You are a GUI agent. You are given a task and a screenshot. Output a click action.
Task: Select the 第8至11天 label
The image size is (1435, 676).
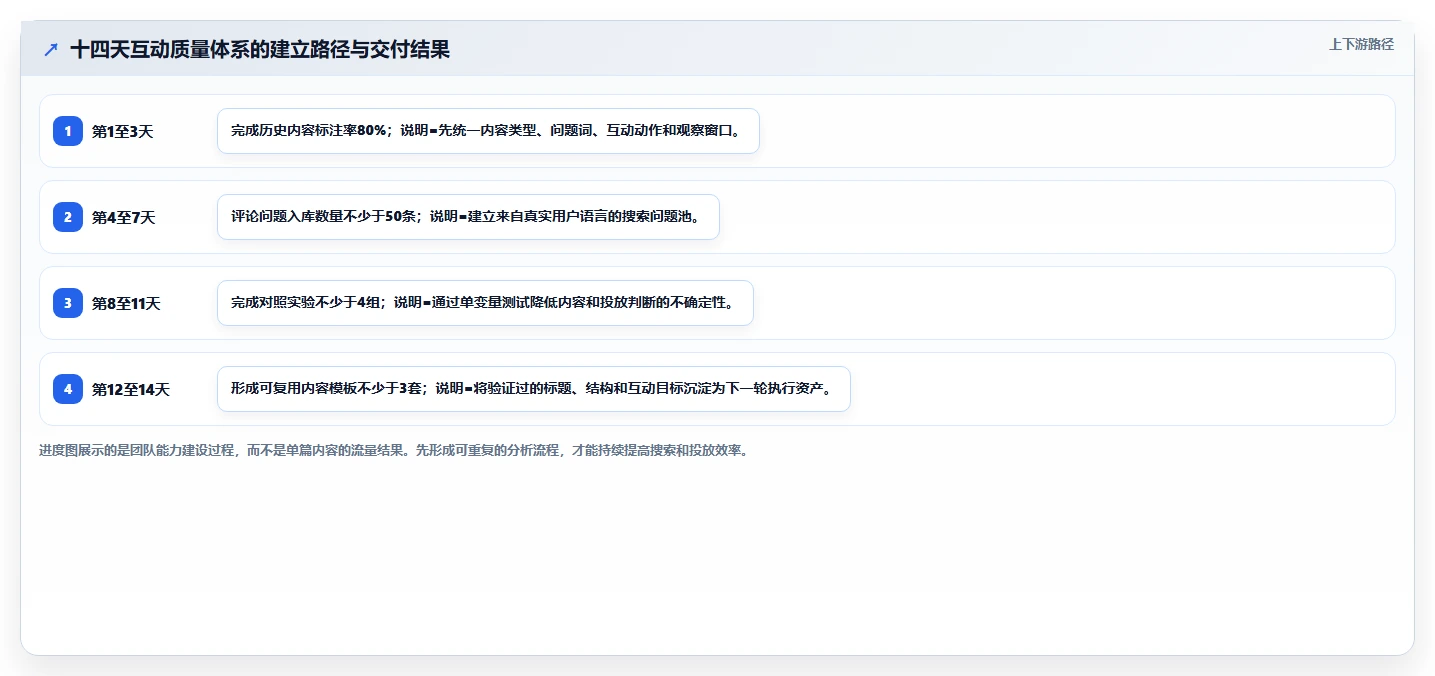[126, 303]
